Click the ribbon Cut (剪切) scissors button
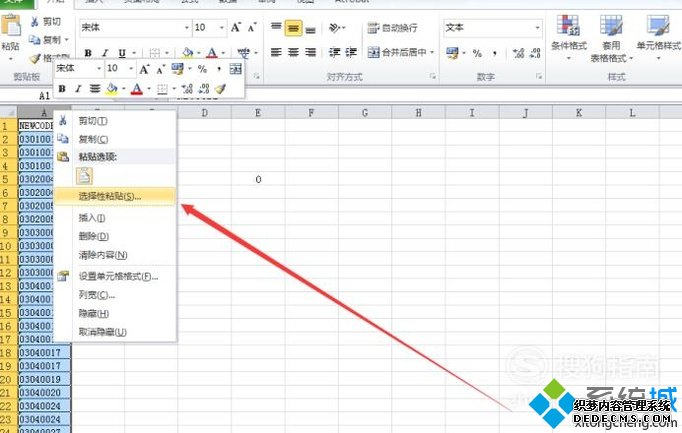Screen dimensions: 682x433 tap(45, 22)
